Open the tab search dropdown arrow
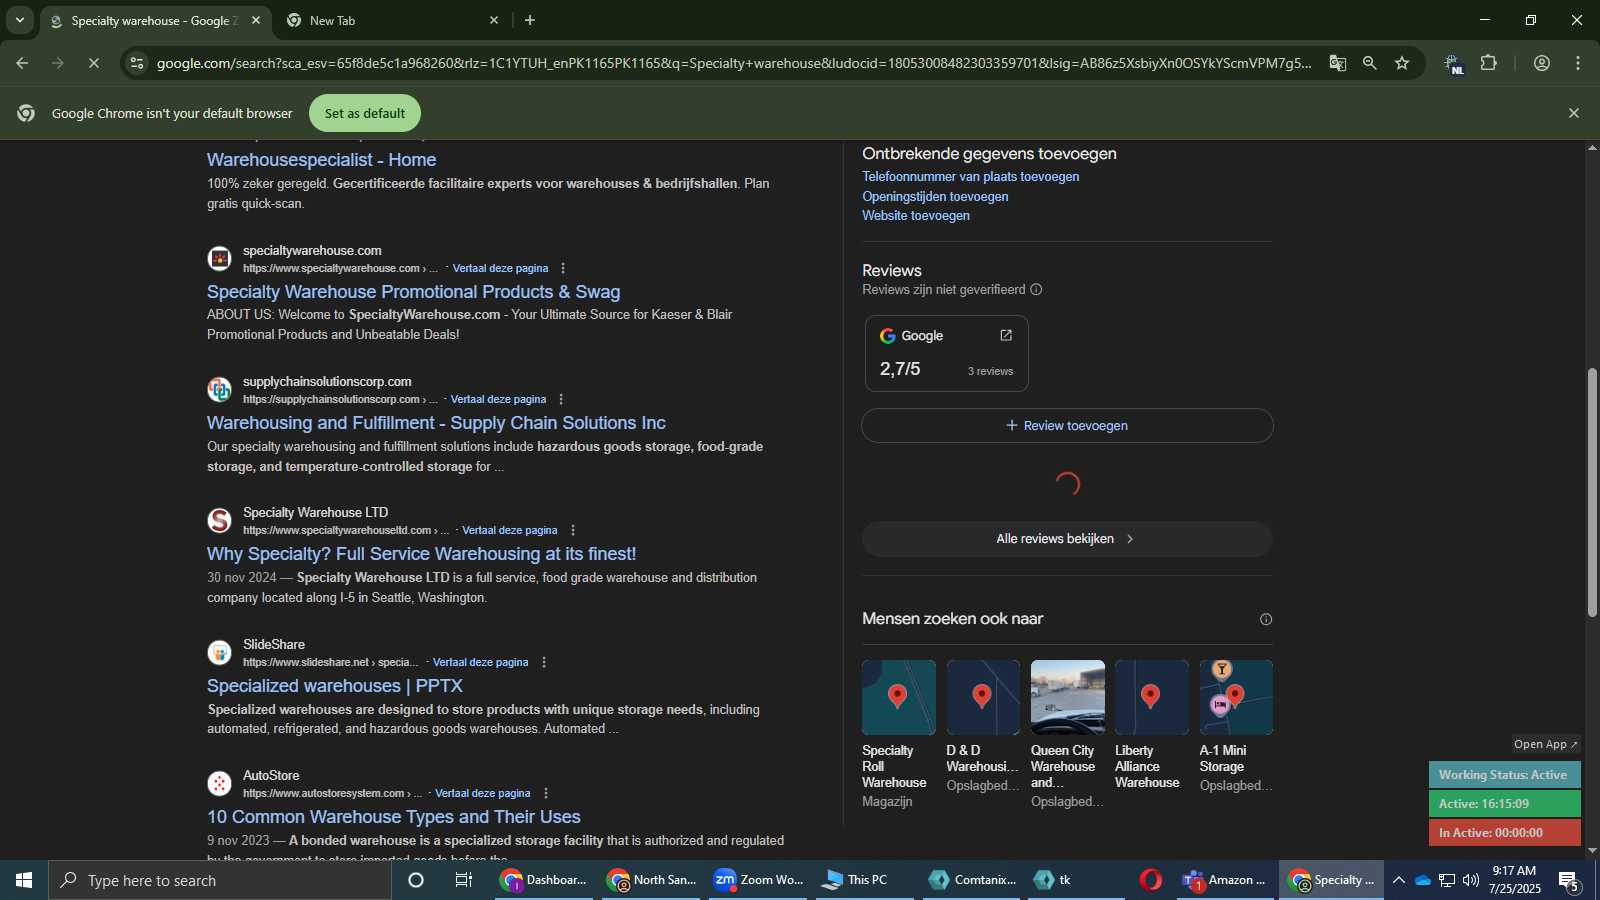The width and height of the screenshot is (1600, 900). [19, 20]
